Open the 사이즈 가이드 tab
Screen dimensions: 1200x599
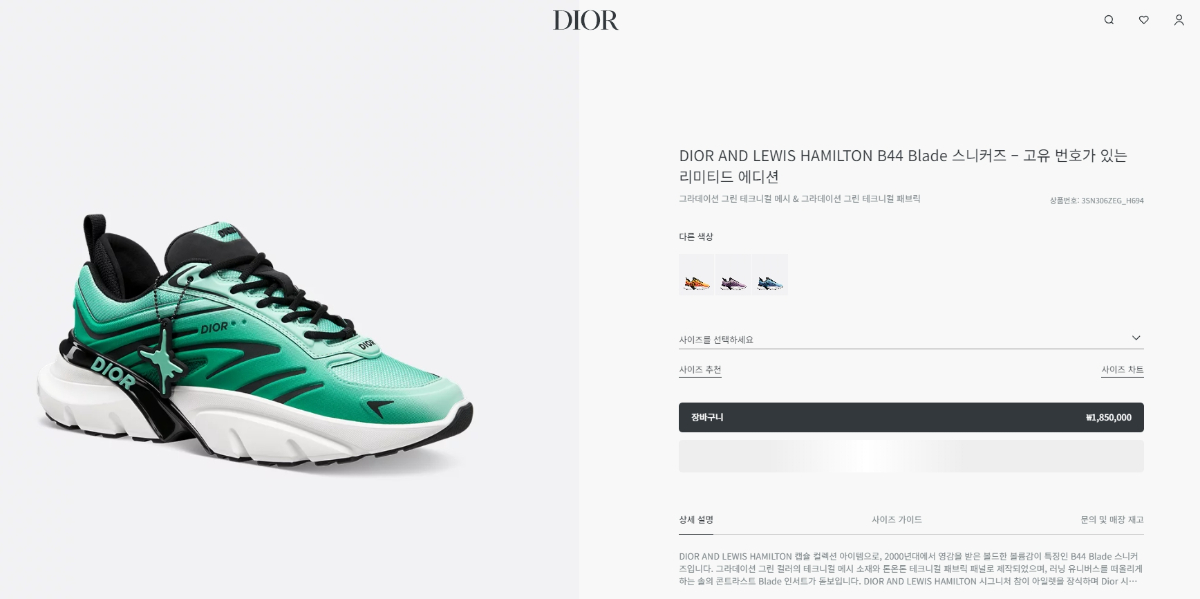pyautogui.click(x=897, y=520)
